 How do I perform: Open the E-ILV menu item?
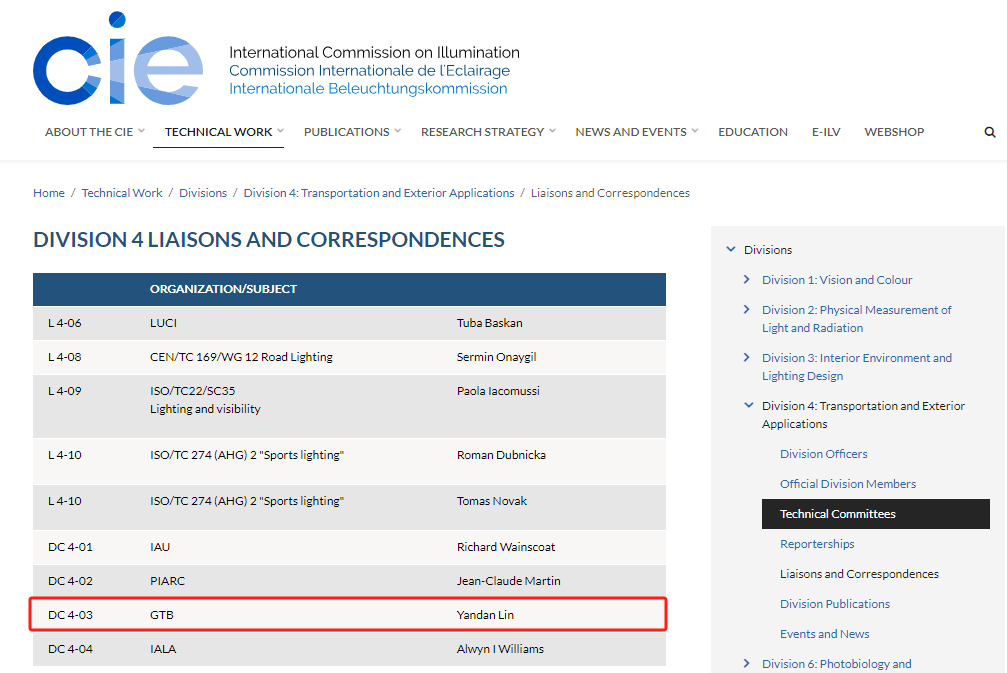point(826,132)
